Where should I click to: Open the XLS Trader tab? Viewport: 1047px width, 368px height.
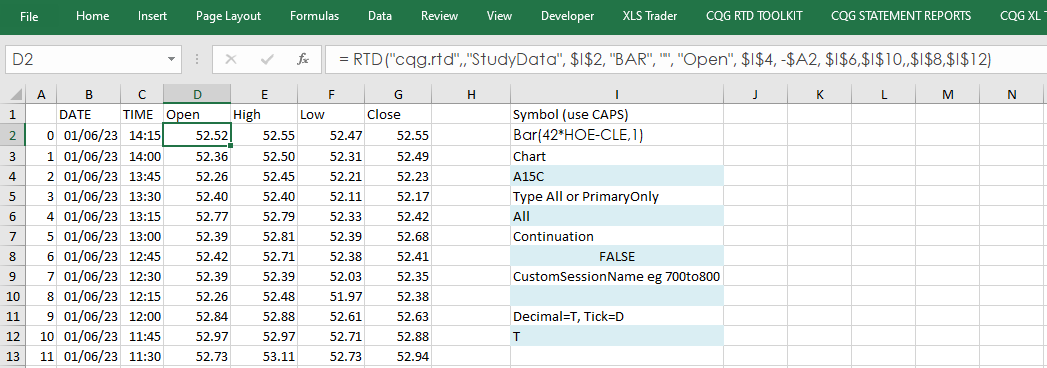[649, 16]
